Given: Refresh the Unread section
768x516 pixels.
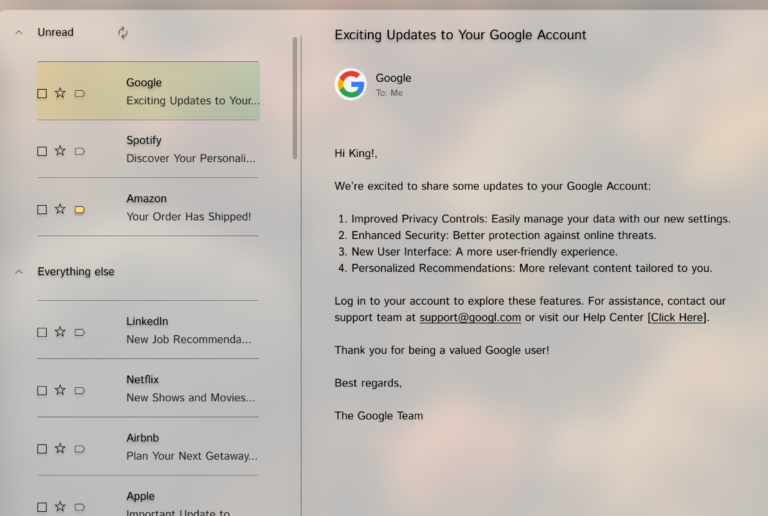Looking at the screenshot, I should click(123, 33).
